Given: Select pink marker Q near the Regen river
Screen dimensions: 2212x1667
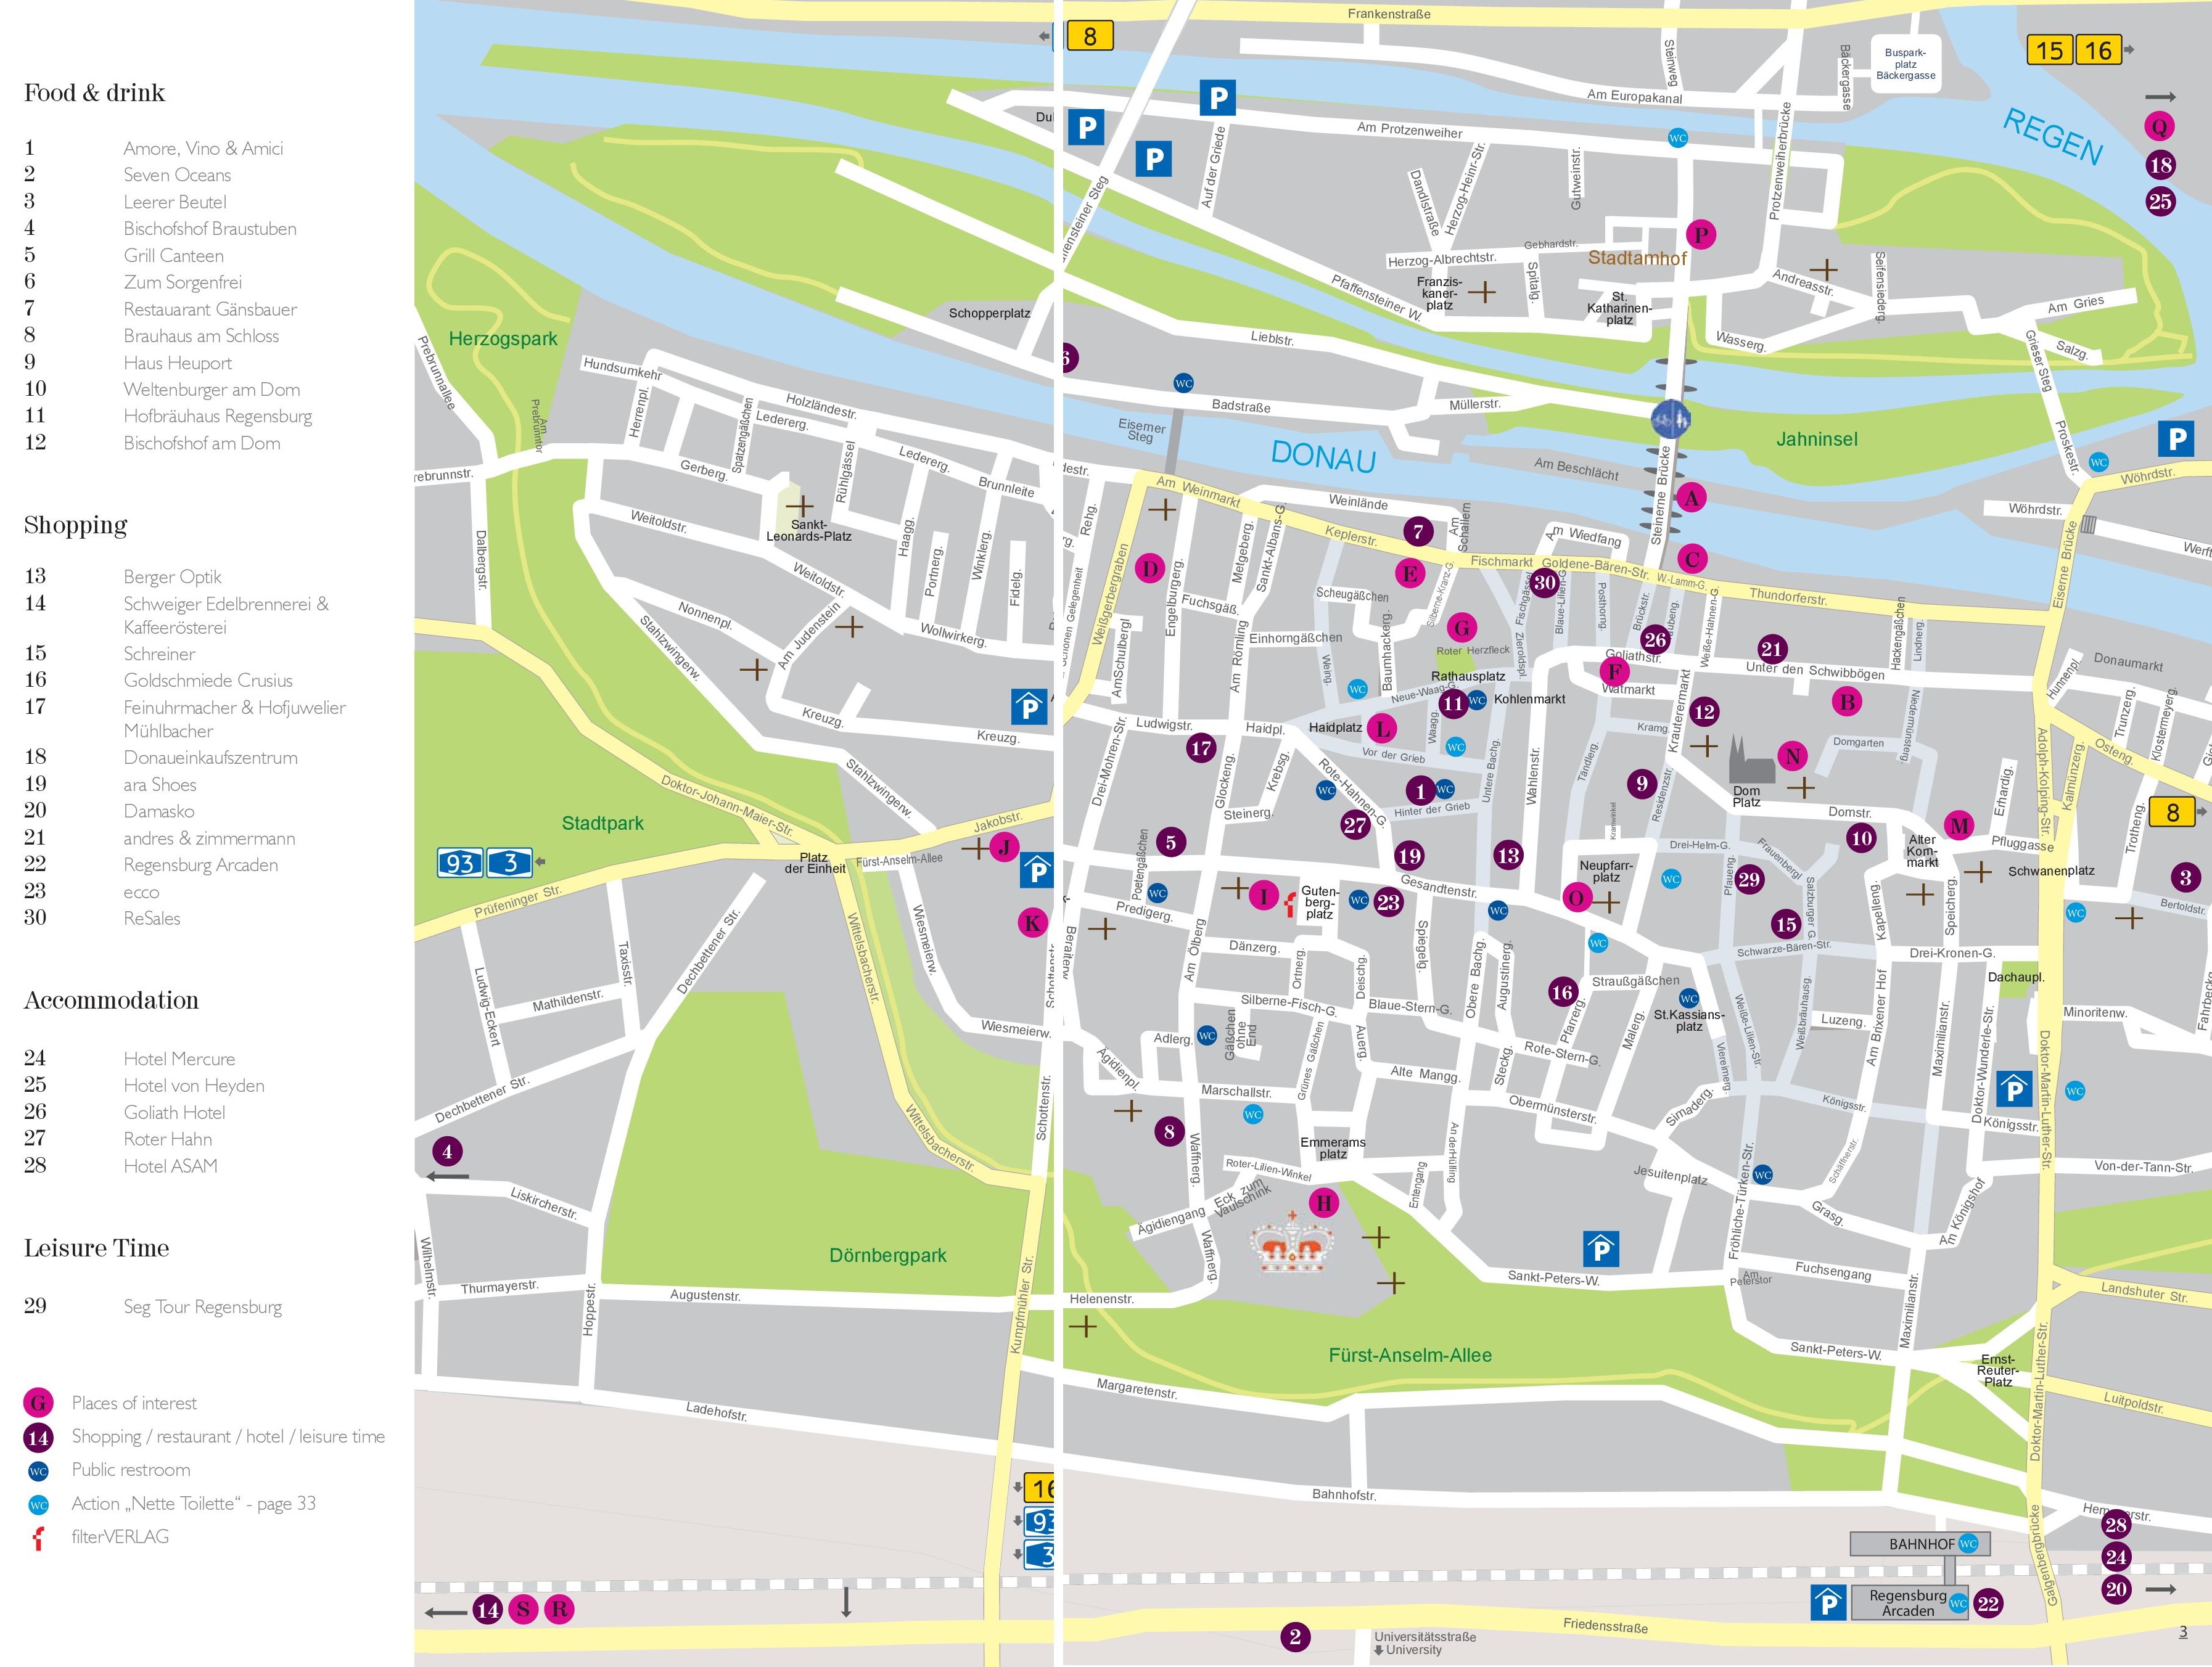Looking at the screenshot, I should tap(2160, 126).
